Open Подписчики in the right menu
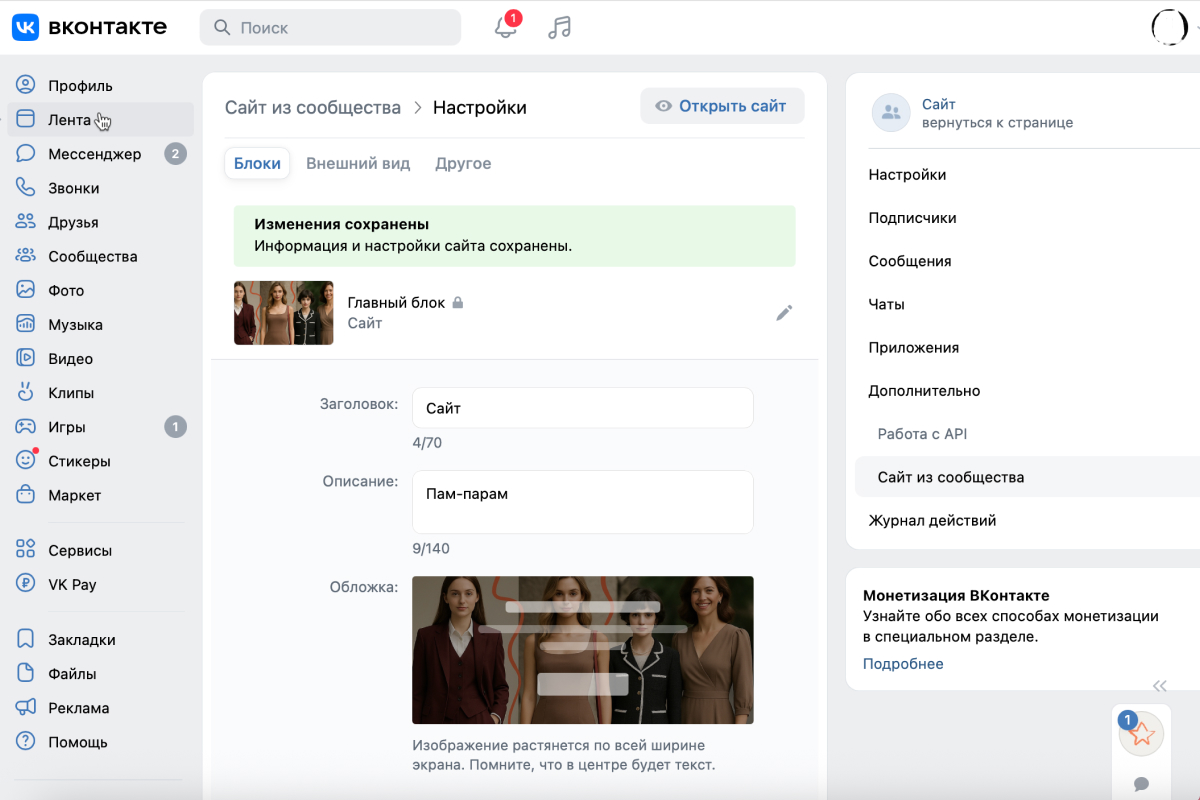Image resolution: width=1200 pixels, height=800 pixels. (x=912, y=218)
